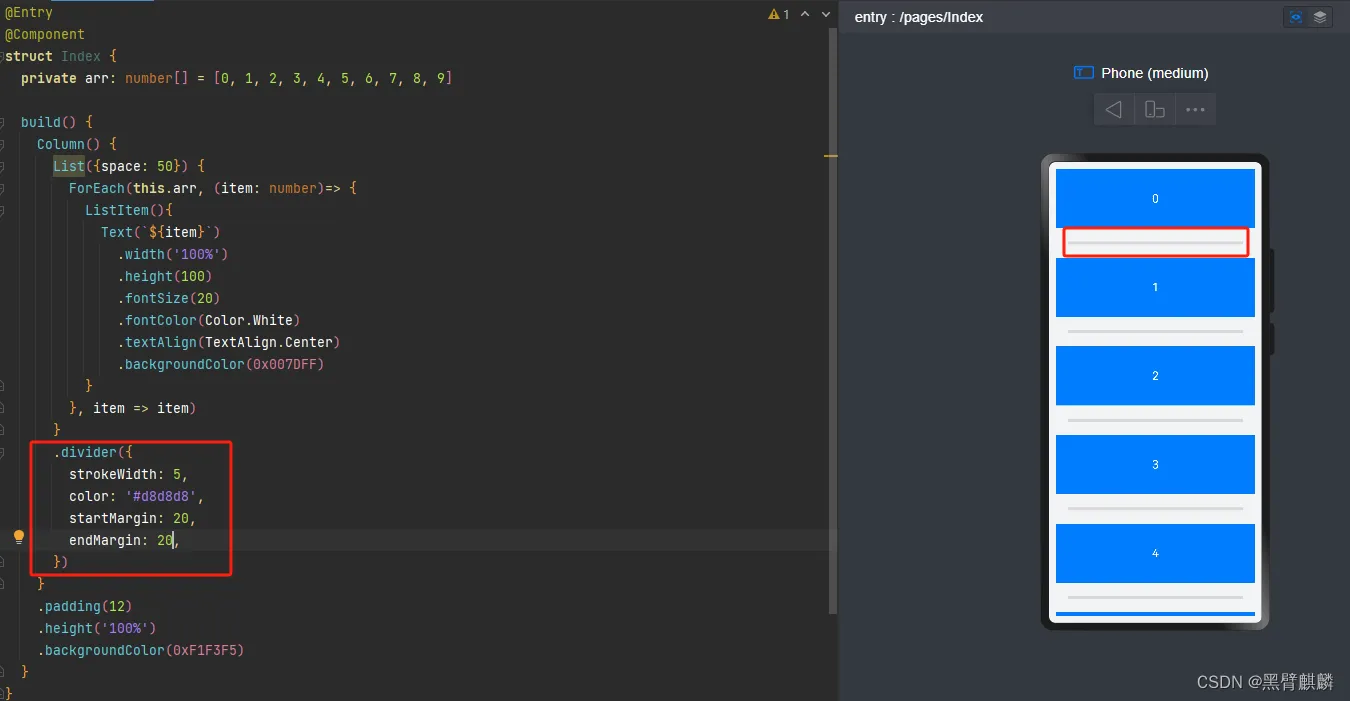Viewport: 1350px width, 701px height.
Task: Collapse the struct Index code block
Action: coord(4,56)
